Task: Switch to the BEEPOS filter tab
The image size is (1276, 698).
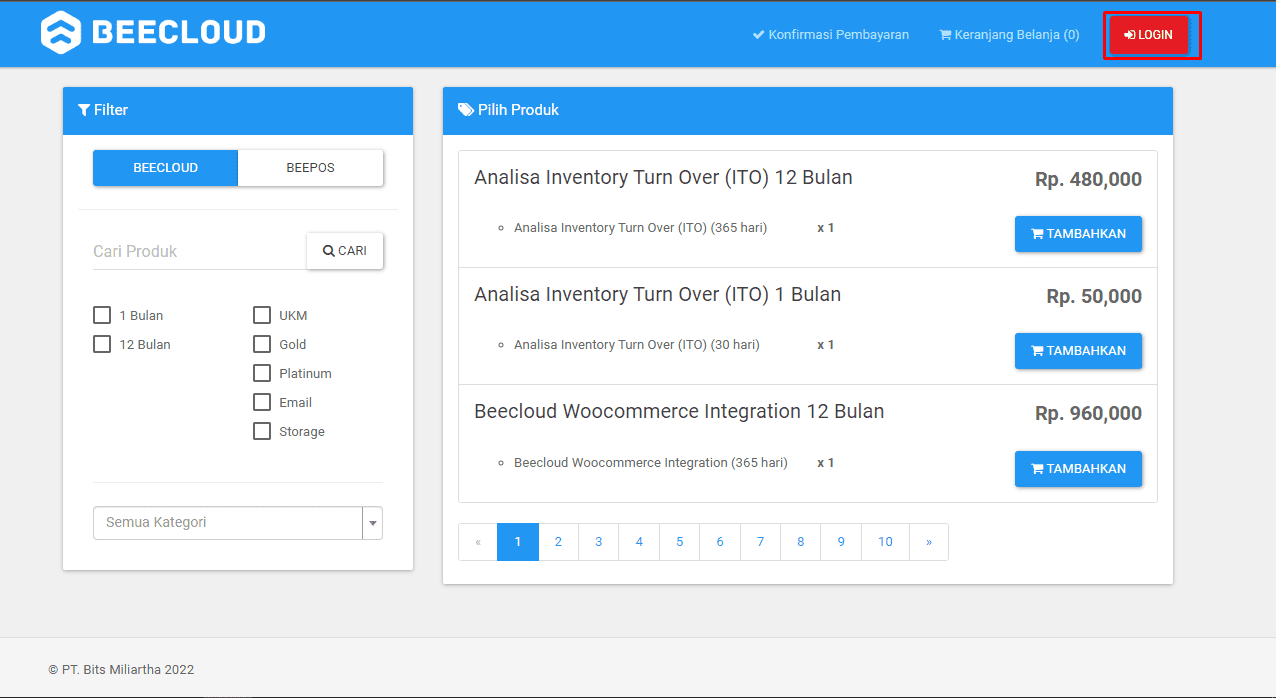Action: [x=310, y=168]
